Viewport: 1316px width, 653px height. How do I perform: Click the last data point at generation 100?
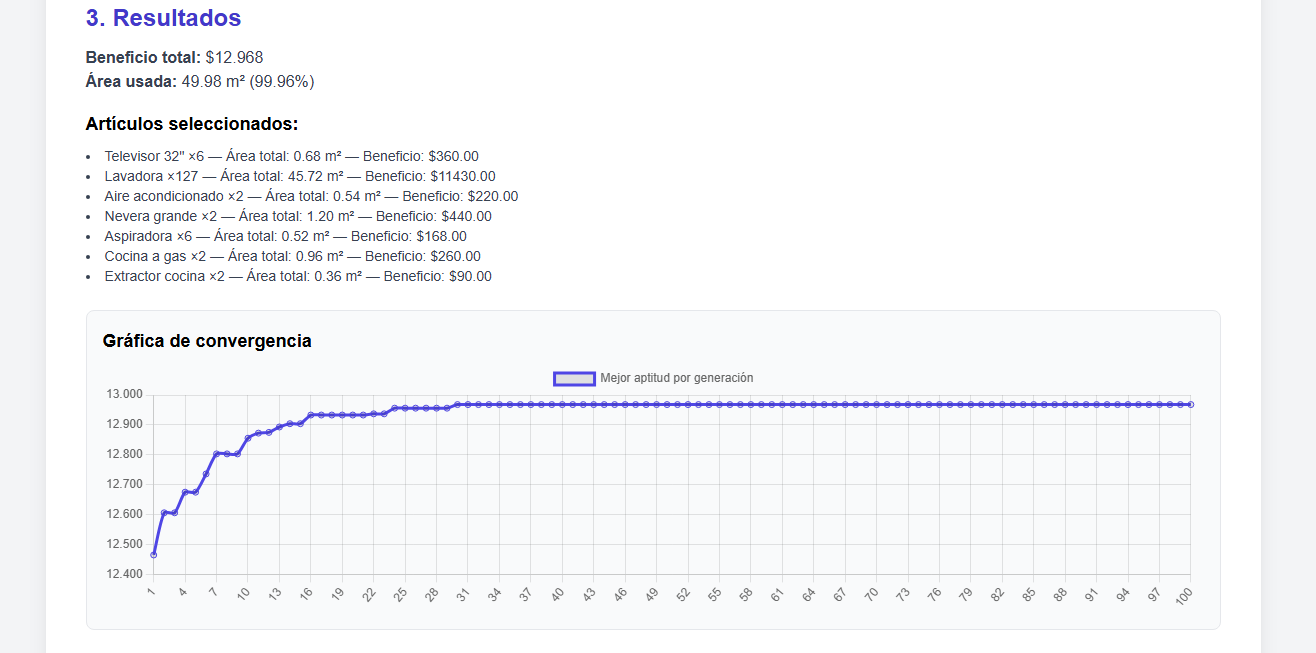(x=1191, y=404)
